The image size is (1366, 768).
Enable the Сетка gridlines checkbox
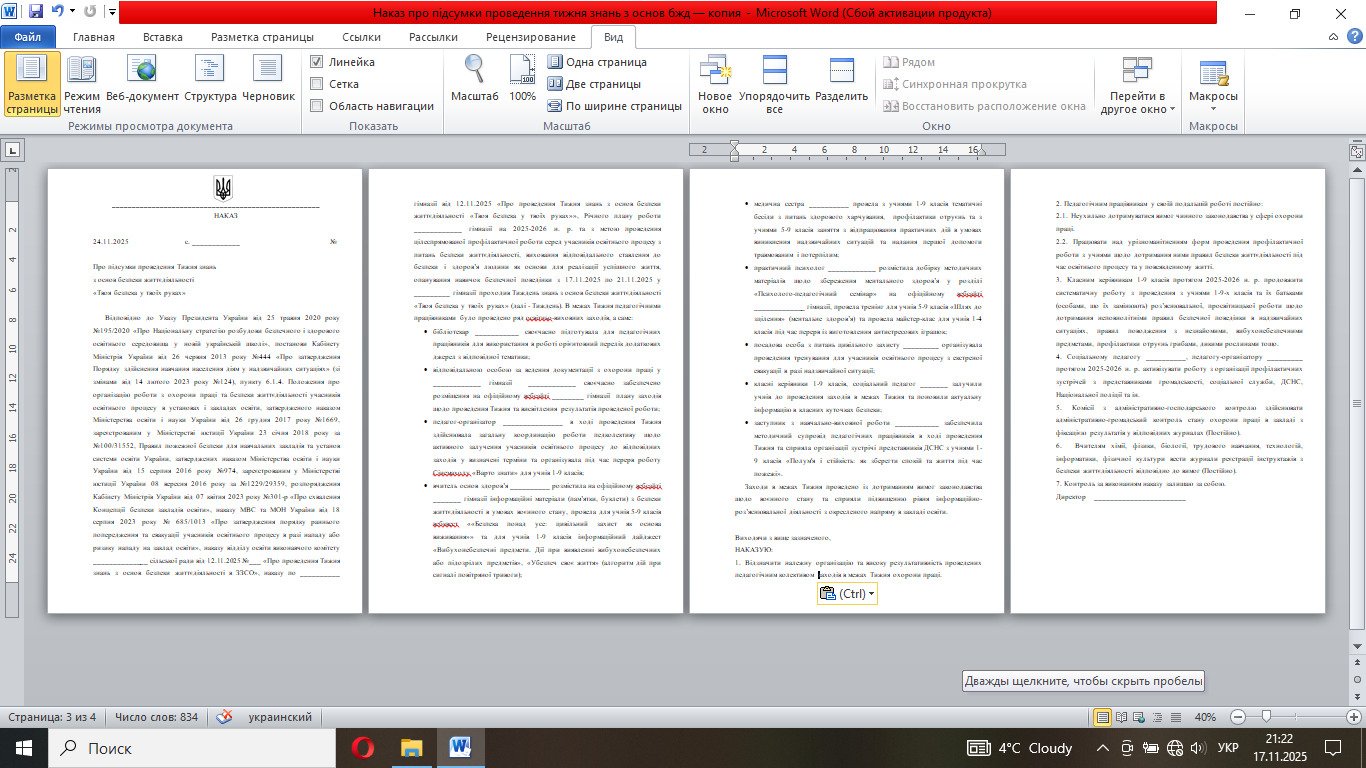coord(317,84)
